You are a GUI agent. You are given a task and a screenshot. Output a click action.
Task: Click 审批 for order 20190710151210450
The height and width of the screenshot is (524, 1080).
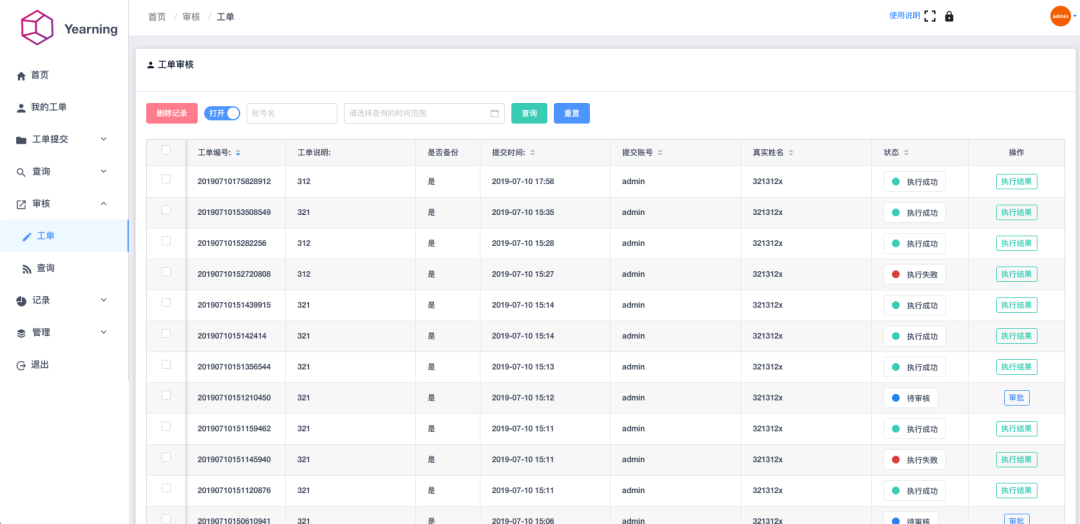point(1017,398)
